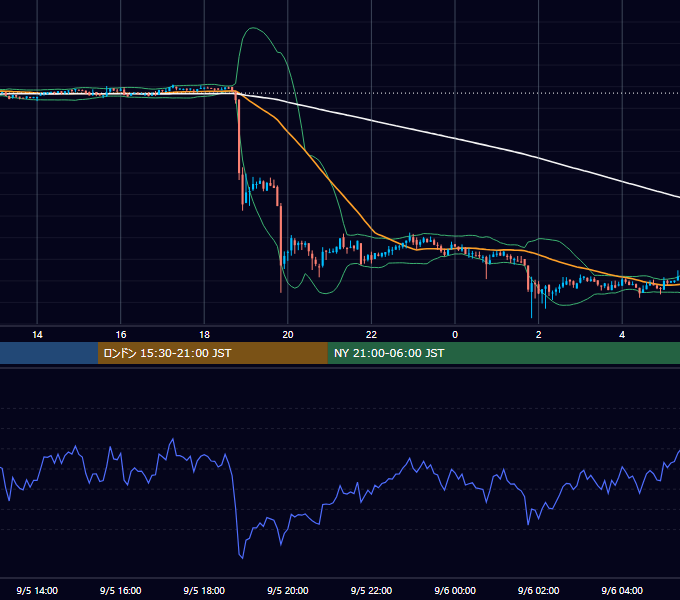Click the 9/5 16:00 time label
Viewport: 680px width, 600px height.
[x=121, y=590]
